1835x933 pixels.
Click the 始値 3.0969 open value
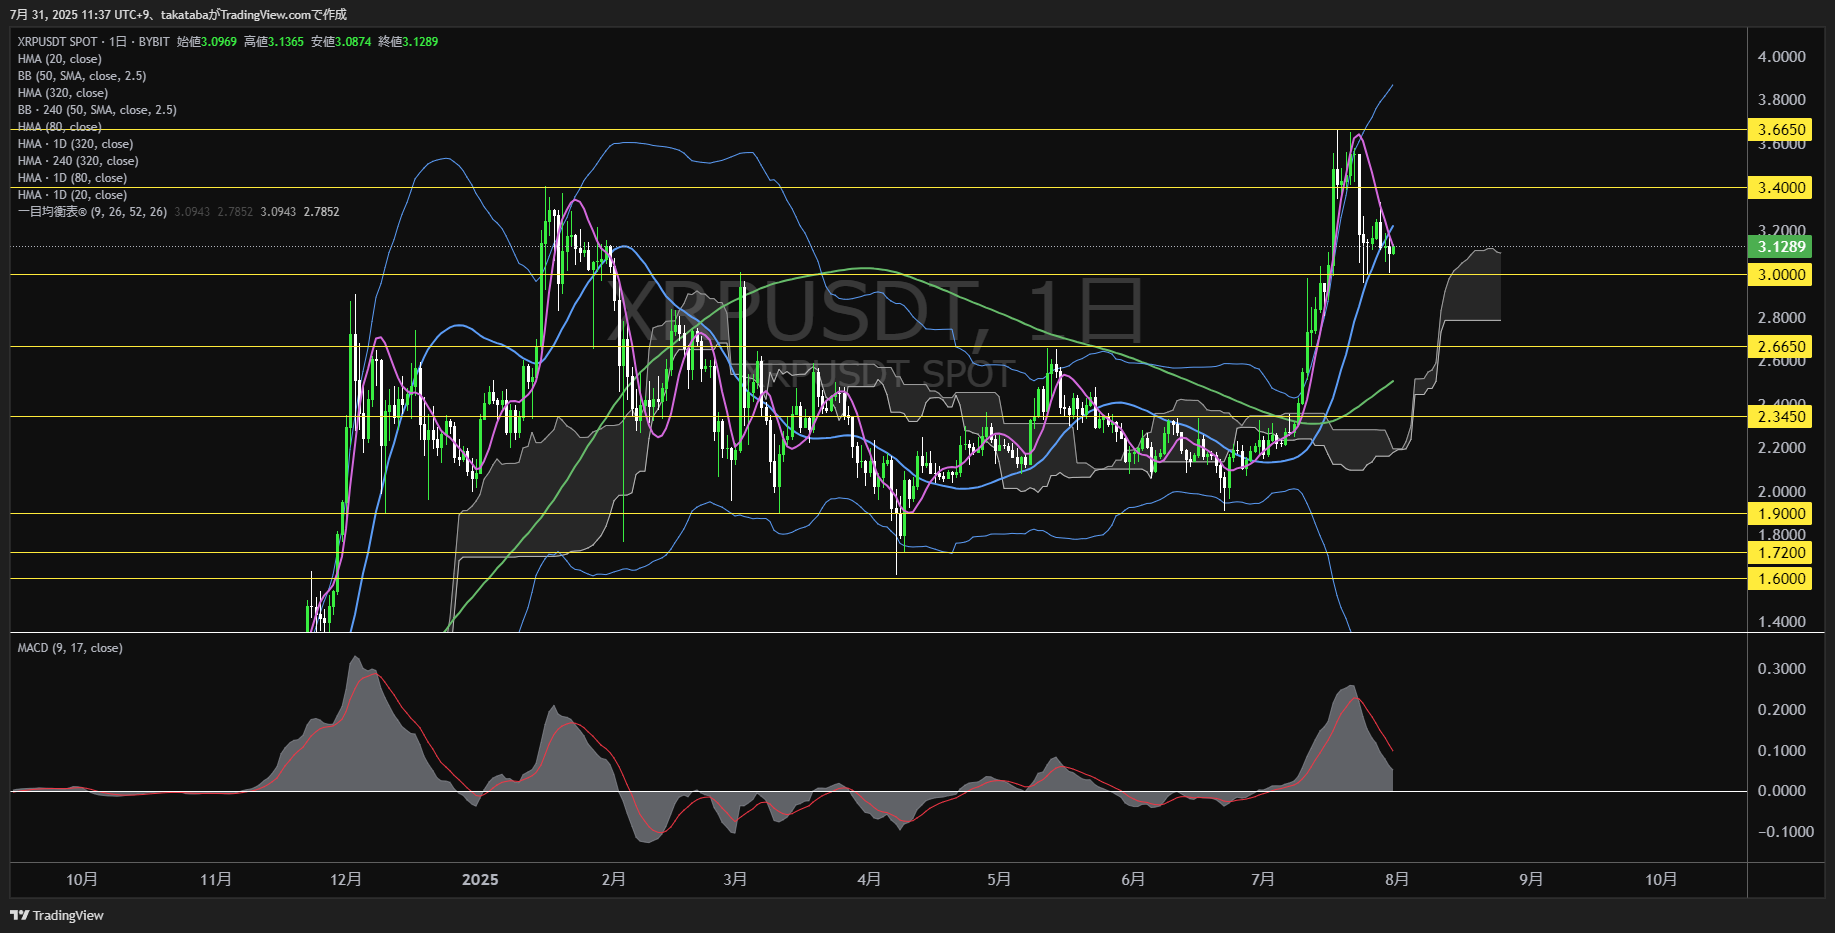coord(207,42)
